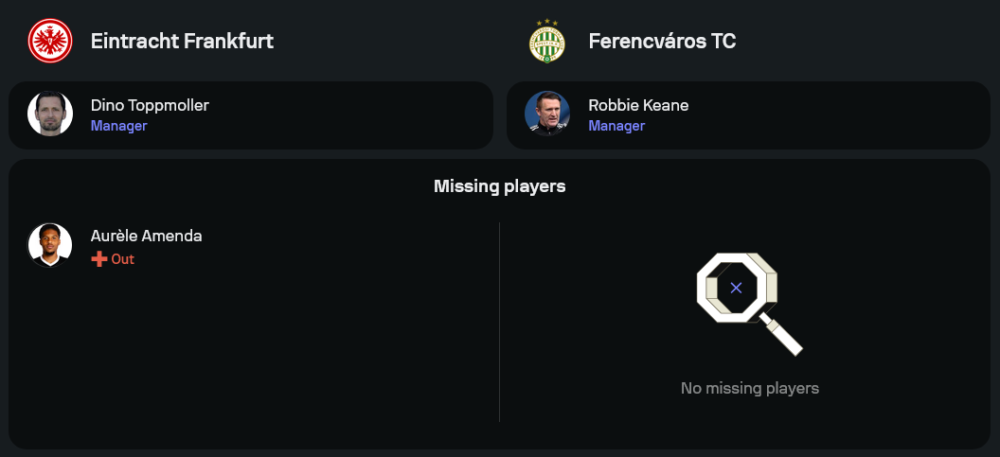
Task: Select the Robbie Keane name link
Action: [x=638, y=105]
